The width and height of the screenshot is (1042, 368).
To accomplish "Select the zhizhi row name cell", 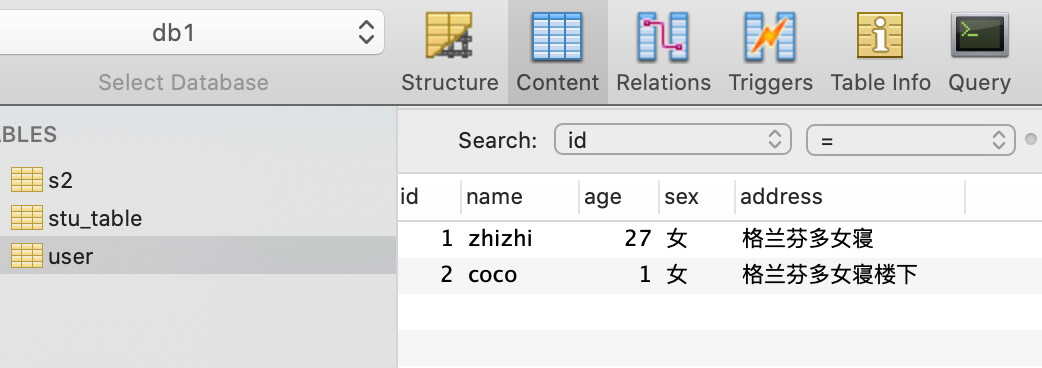I will (x=520, y=238).
